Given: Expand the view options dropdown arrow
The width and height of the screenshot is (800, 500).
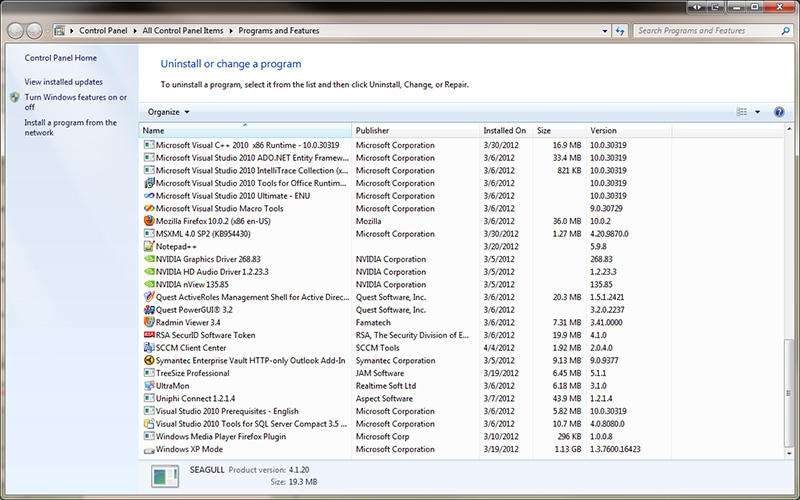Looking at the screenshot, I should 757,112.
